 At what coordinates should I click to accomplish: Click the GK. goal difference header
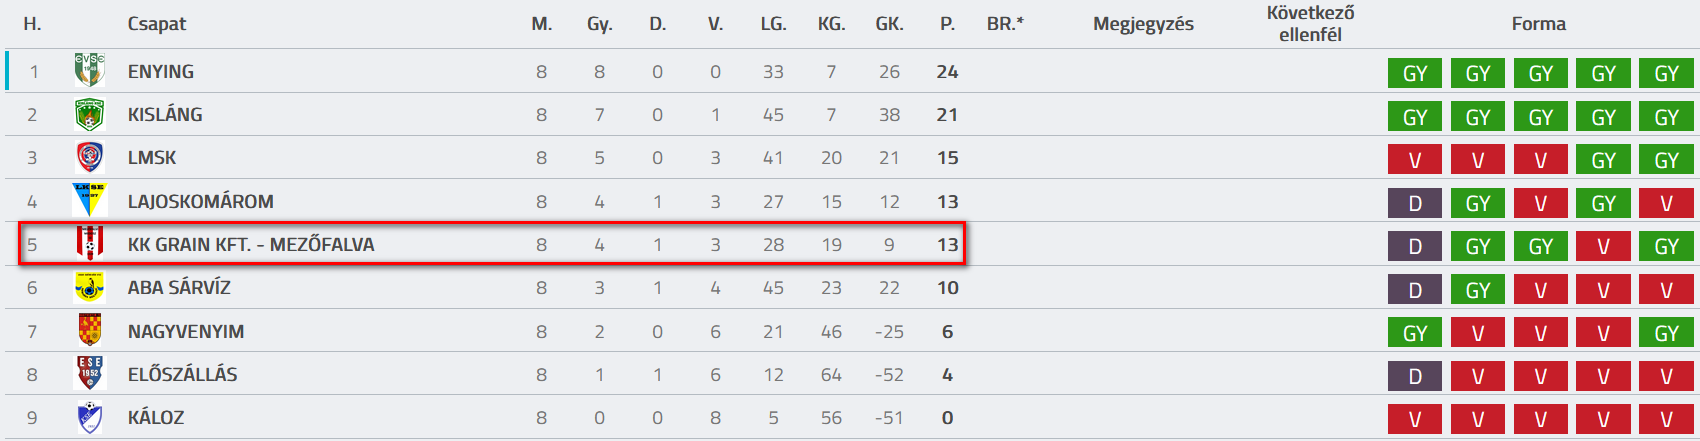pos(889,24)
